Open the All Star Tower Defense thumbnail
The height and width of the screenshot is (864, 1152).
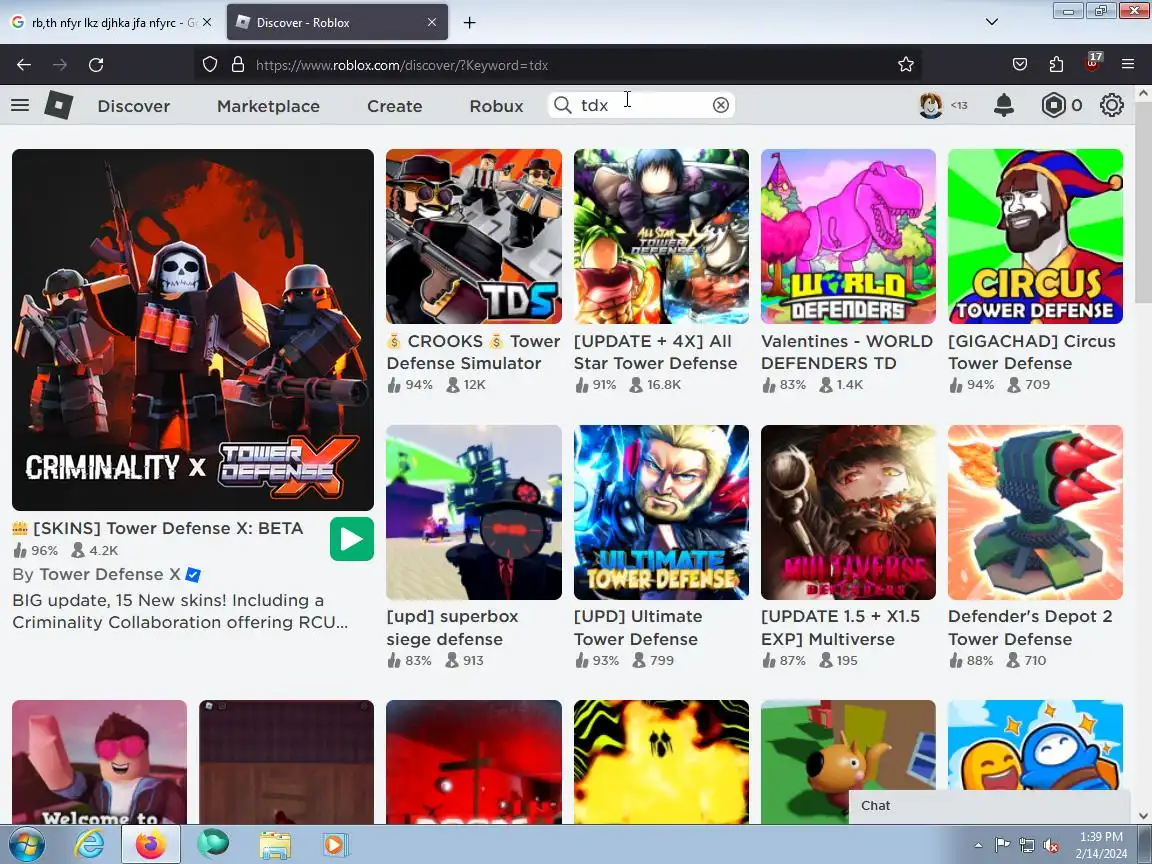tap(661, 237)
